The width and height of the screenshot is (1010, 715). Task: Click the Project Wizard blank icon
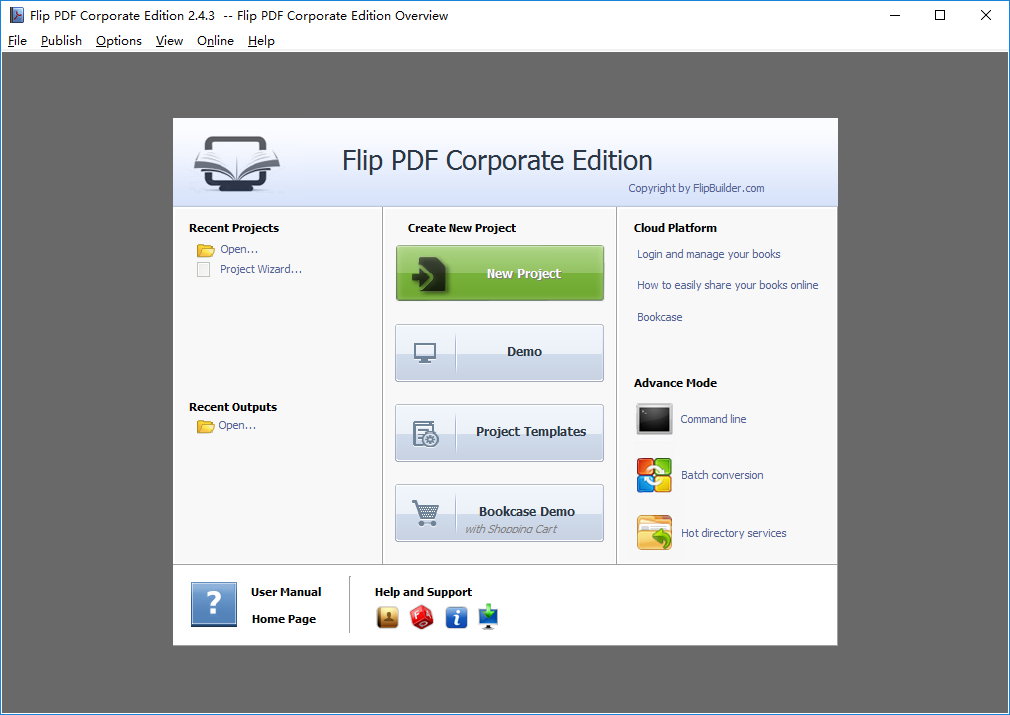click(204, 269)
